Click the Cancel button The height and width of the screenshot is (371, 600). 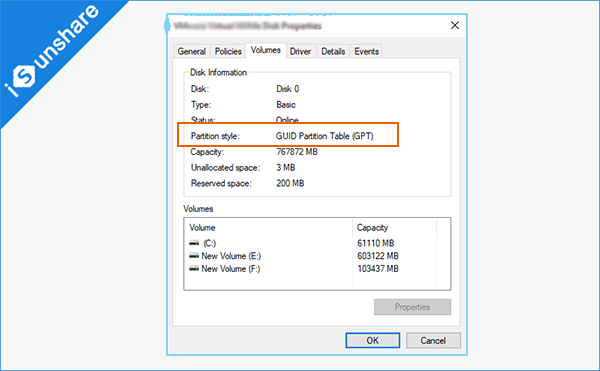coord(433,340)
